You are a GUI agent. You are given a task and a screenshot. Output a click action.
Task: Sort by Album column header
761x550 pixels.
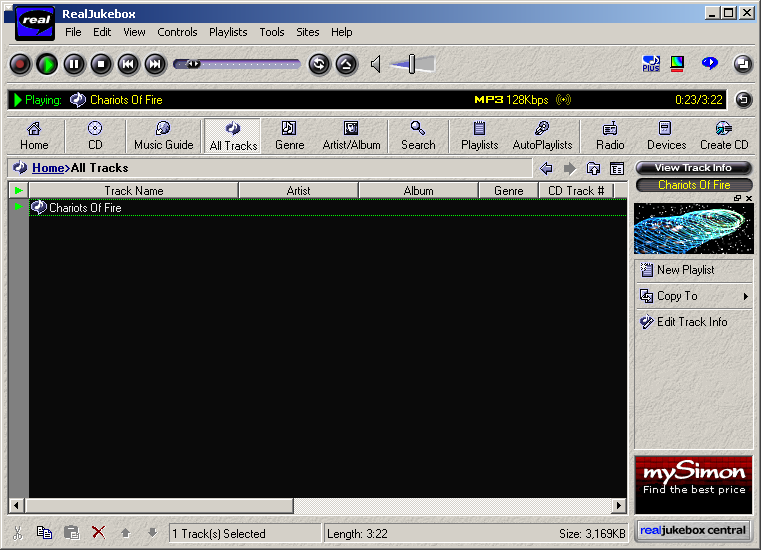pos(418,191)
